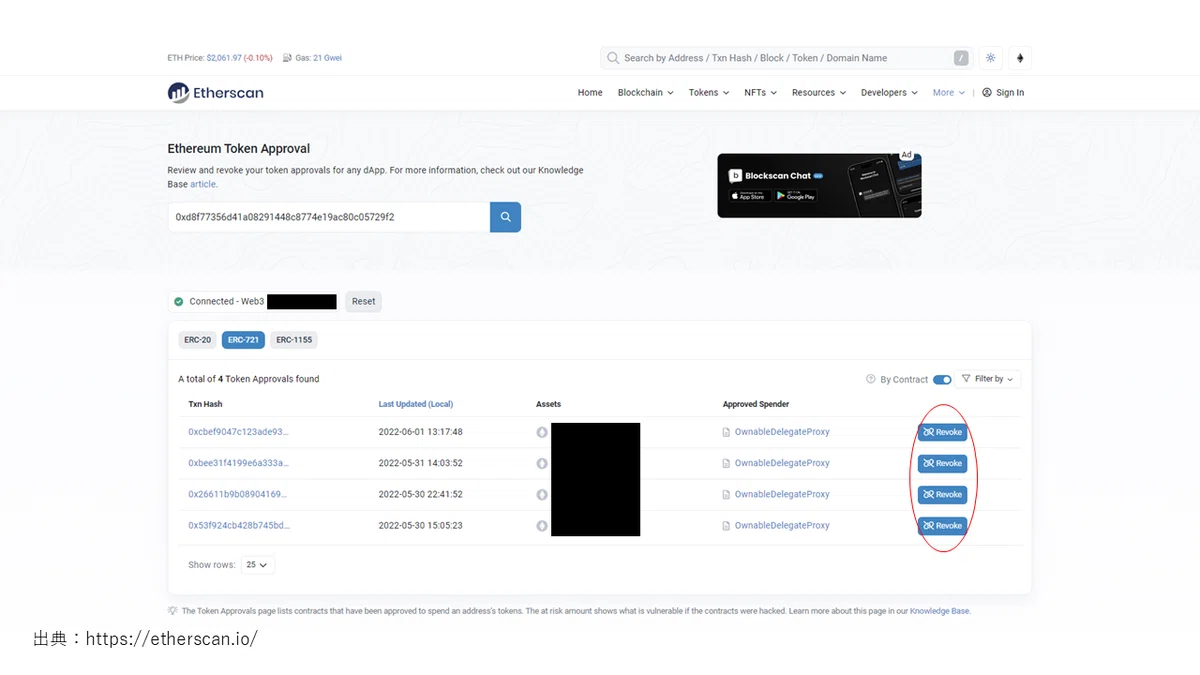Screen dimensions: 1200x675
Task: Open Show rows 25 dropdown
Action: (258, 565)
